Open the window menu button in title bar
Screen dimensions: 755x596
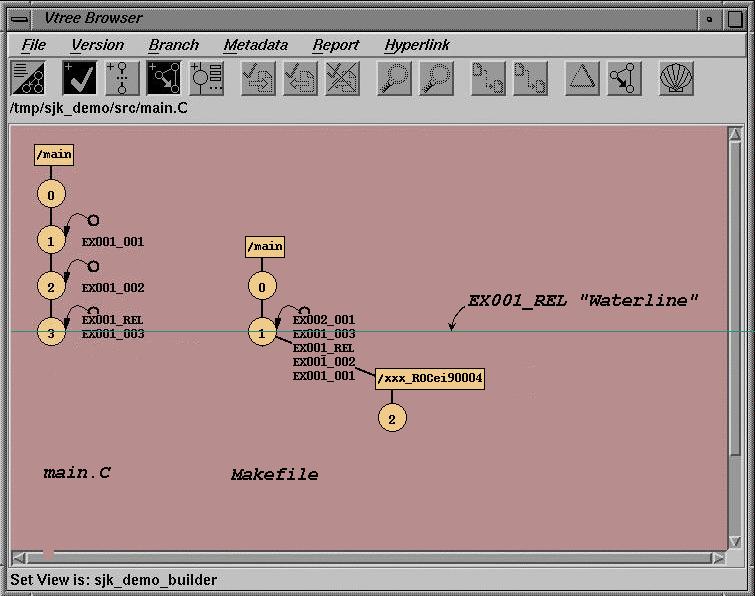pos(20,18)
